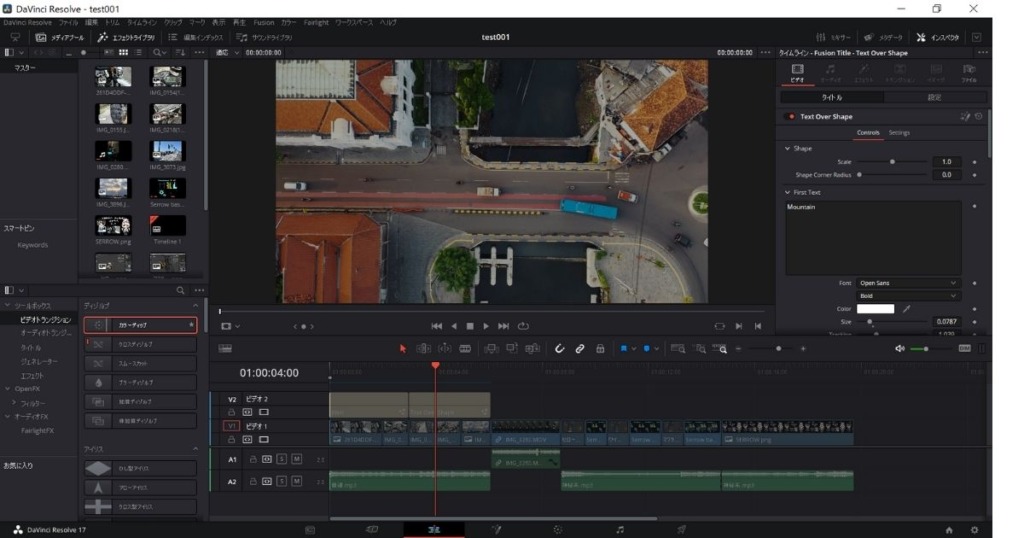Screen dimensions: 1024x538
Task: Collapse the Shape section in inspector
Action: click(x=787, y=148)
